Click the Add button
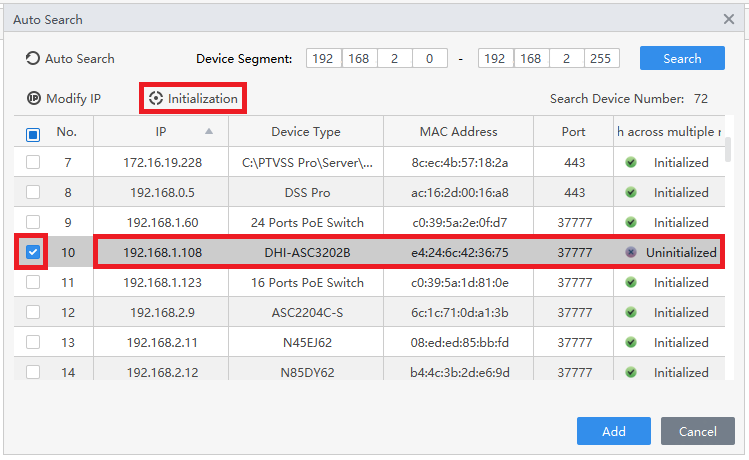 point(613,432)
